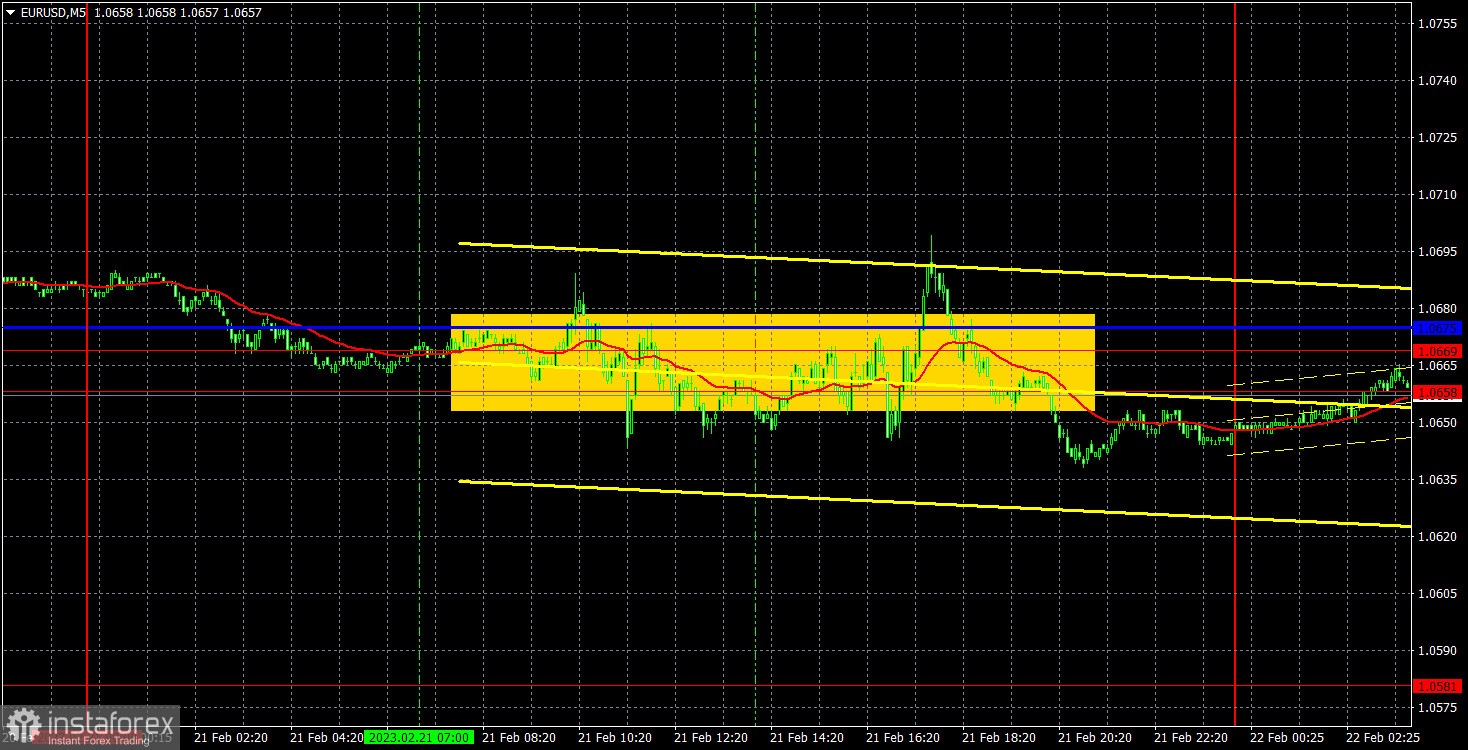Image resolution: width=1468 pixels, height=750 pixels.
Task: Select the red 1.0669 price tag
Action: pos(1438,351)
